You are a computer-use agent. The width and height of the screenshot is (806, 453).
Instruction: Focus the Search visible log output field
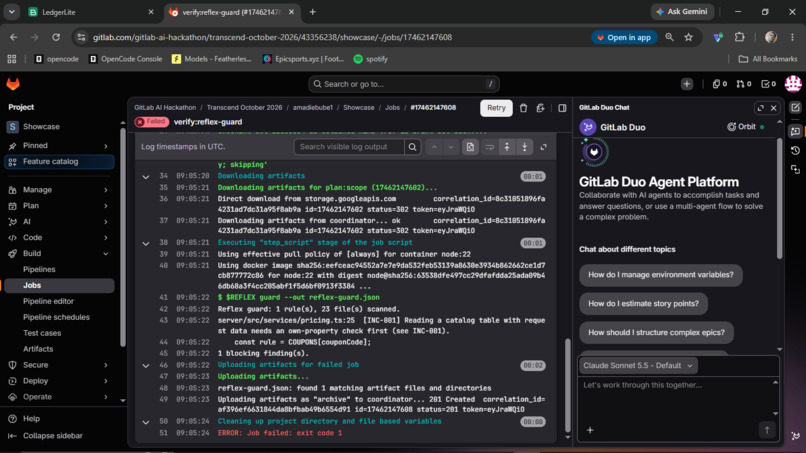[x=350, y=147]
